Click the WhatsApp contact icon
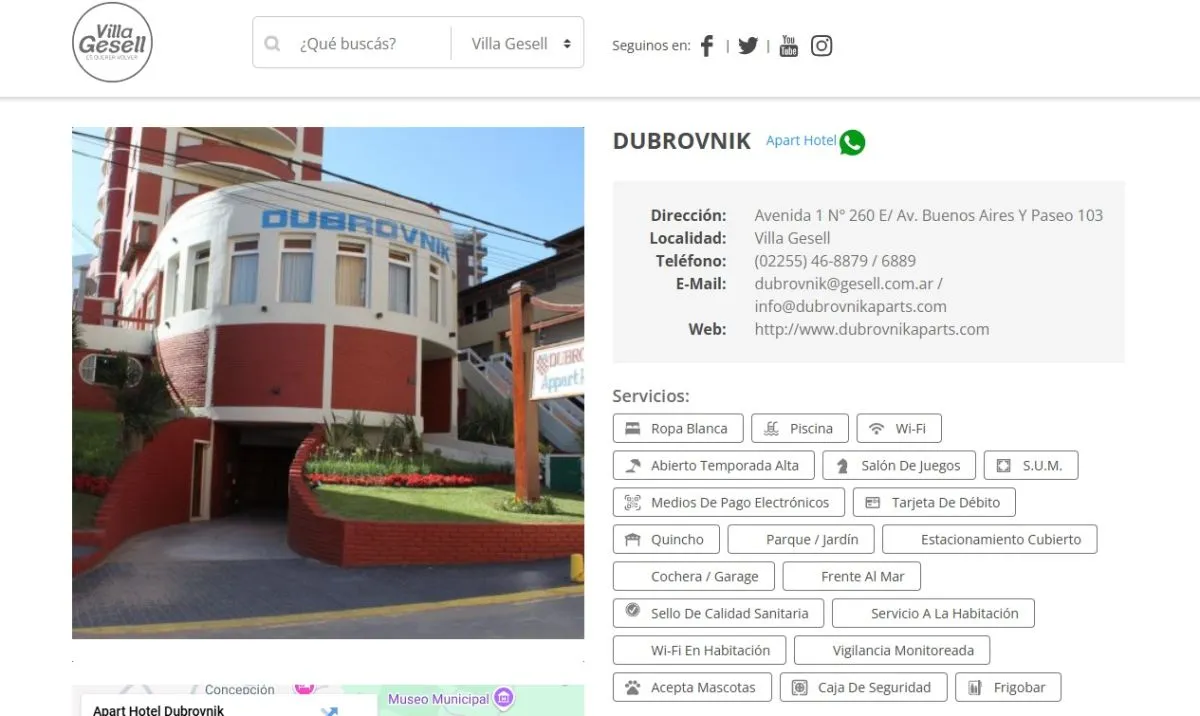1200x716 pixels. pyautogui.click(x=852, y=142)
